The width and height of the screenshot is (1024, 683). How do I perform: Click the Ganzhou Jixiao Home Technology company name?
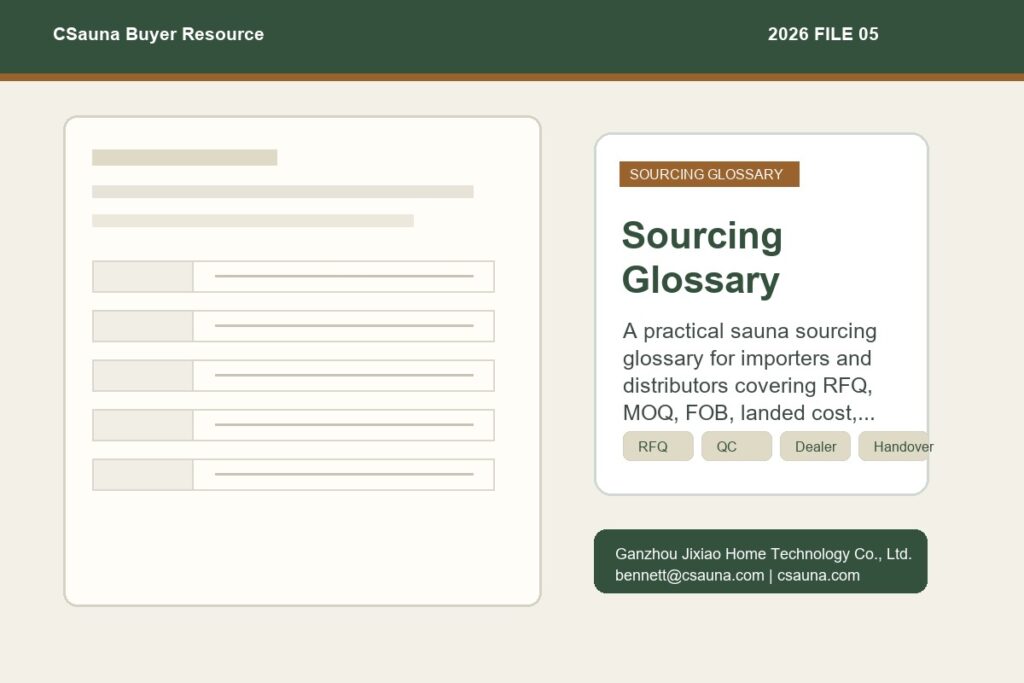pyautogui.click(x=763, y=554)
